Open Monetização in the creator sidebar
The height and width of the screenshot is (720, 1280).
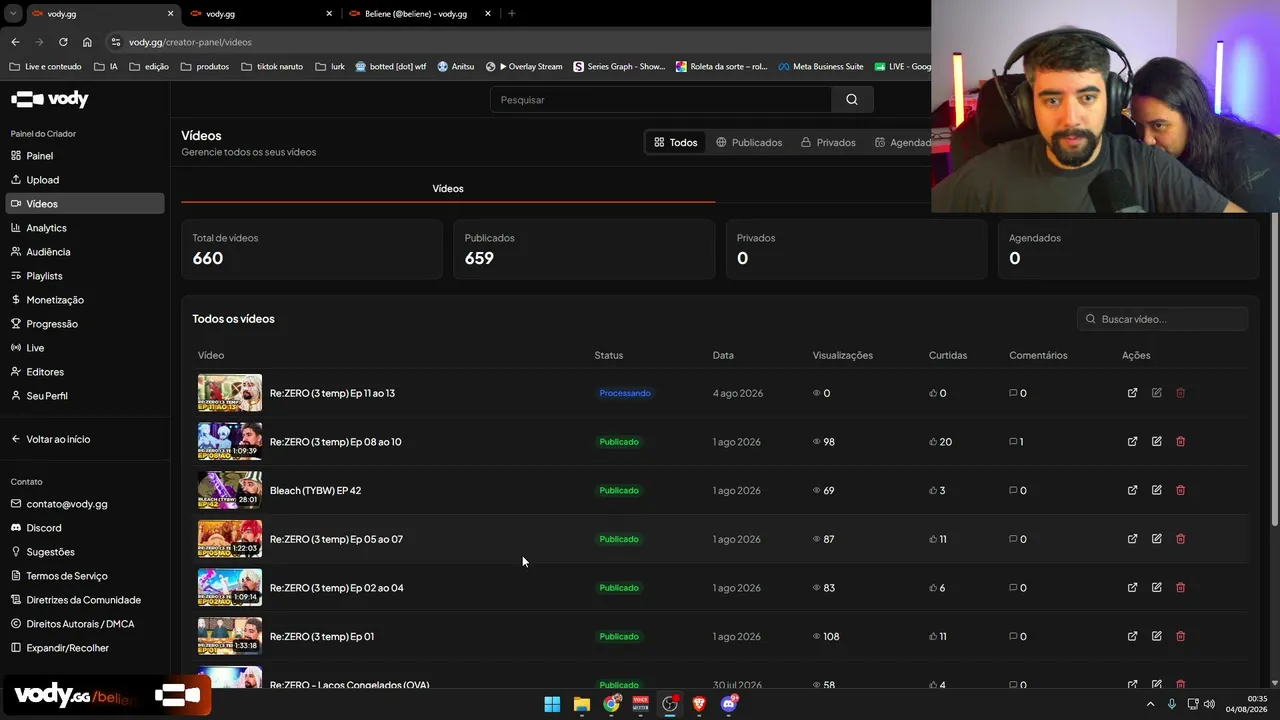85,300
